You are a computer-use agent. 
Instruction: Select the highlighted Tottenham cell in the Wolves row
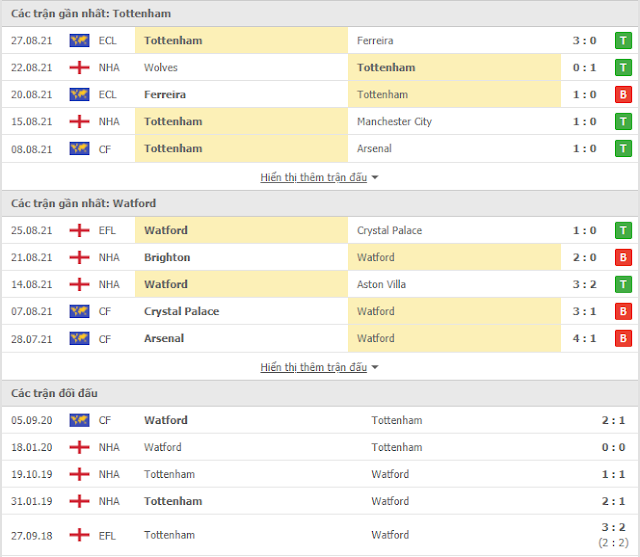454,67
